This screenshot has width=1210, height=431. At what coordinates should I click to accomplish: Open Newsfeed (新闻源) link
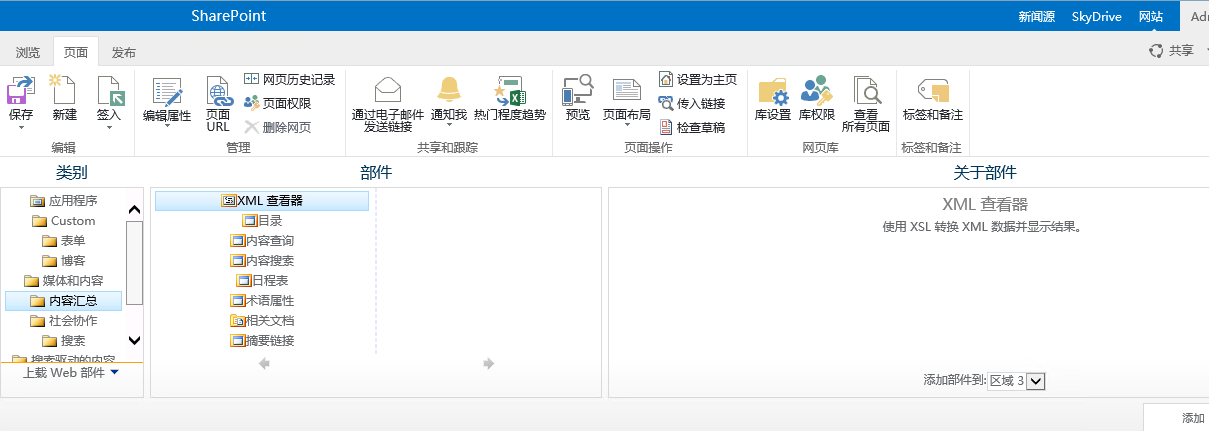point(1037,17)
